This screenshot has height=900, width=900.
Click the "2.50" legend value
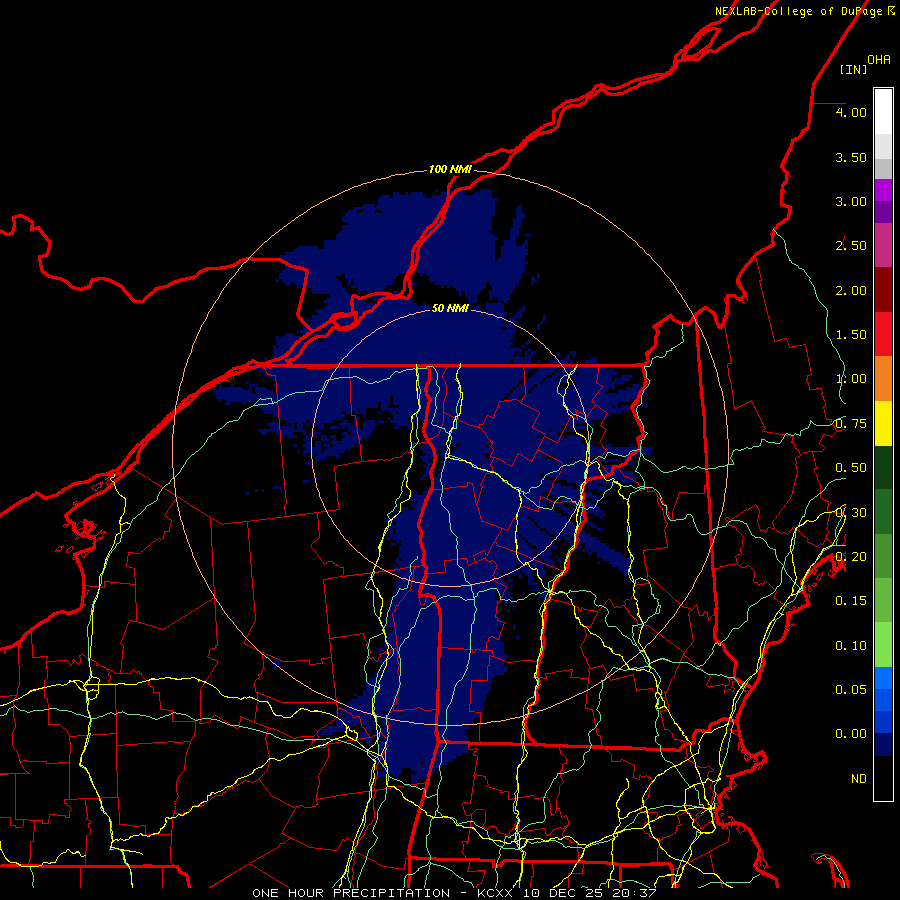tap(851, 246)
